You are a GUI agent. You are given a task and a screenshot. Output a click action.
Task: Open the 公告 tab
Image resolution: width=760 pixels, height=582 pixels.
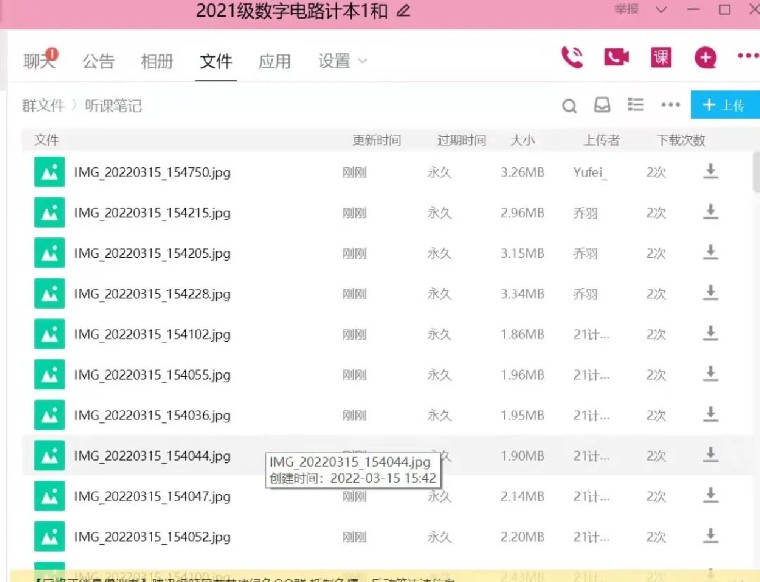point(98,61)
